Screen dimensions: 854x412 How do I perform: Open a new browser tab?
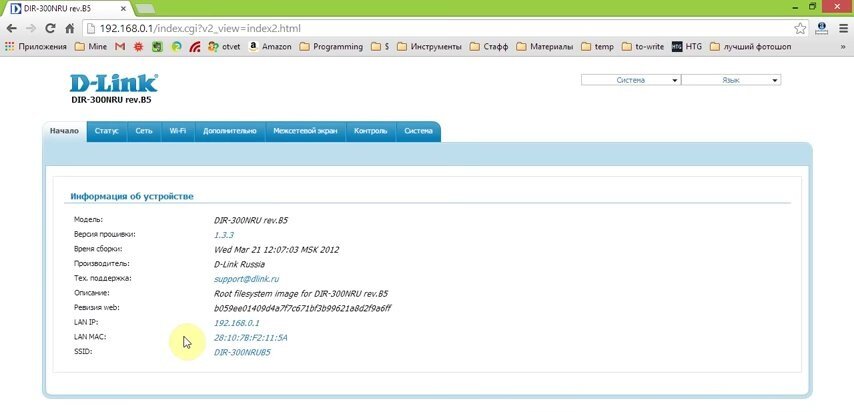point(144,9)
